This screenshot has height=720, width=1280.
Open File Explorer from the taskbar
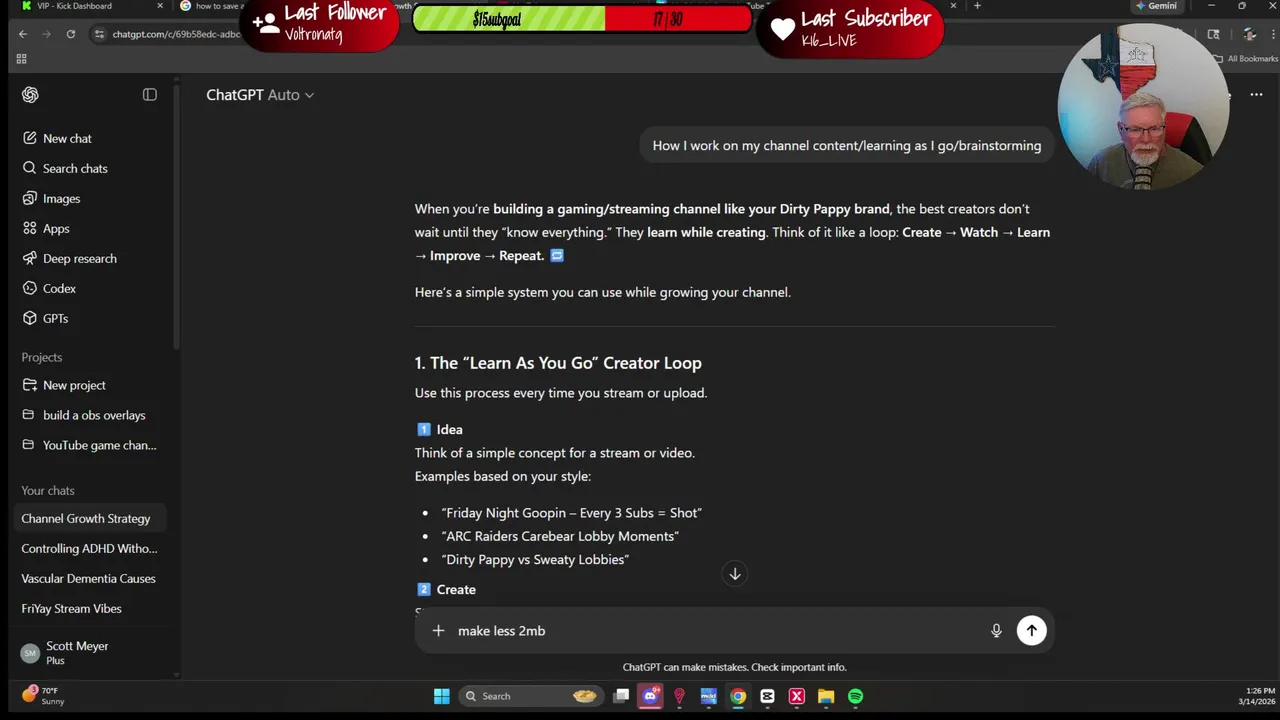pyautogui.click(x=826, y=696)
